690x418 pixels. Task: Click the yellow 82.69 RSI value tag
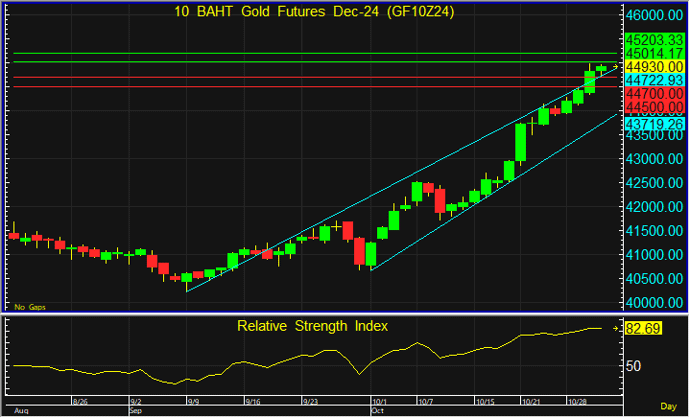pos(644,328)
